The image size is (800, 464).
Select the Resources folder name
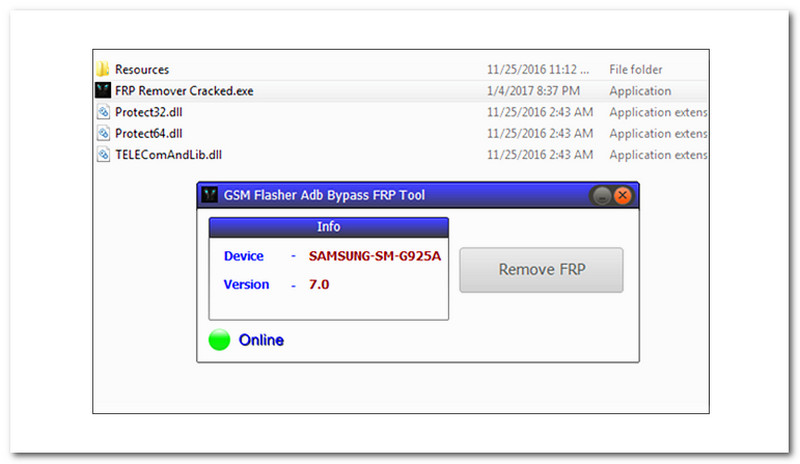pos(142,69)
